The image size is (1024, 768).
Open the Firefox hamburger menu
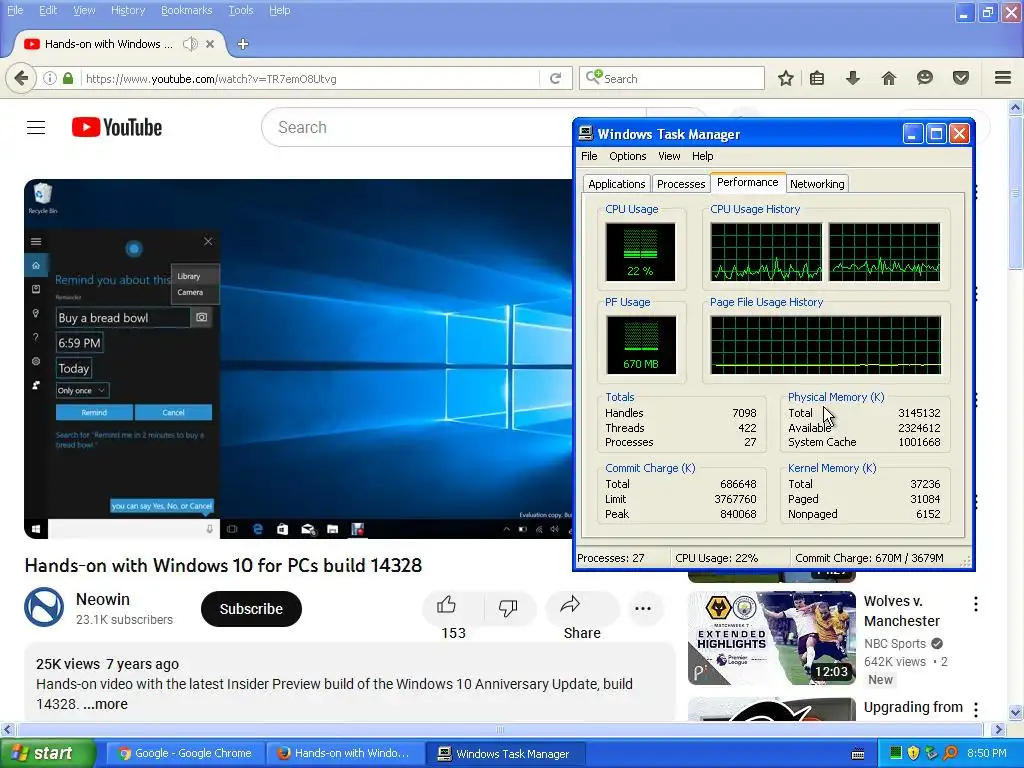(1003, 78)
